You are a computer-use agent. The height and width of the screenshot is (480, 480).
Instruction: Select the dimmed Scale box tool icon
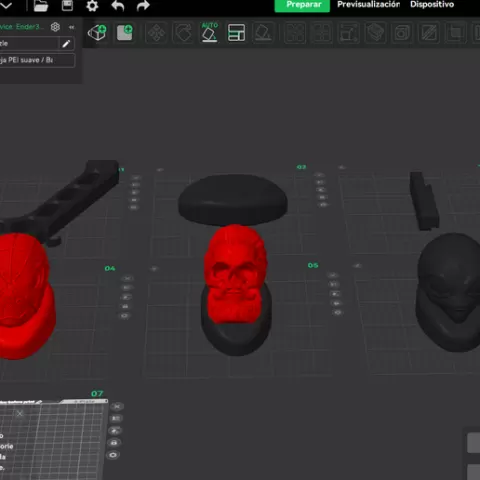(x=349, y=33)
